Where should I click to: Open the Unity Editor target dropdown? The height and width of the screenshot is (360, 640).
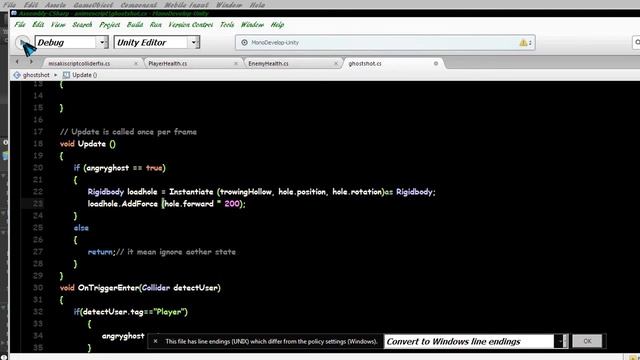(157, 42)
